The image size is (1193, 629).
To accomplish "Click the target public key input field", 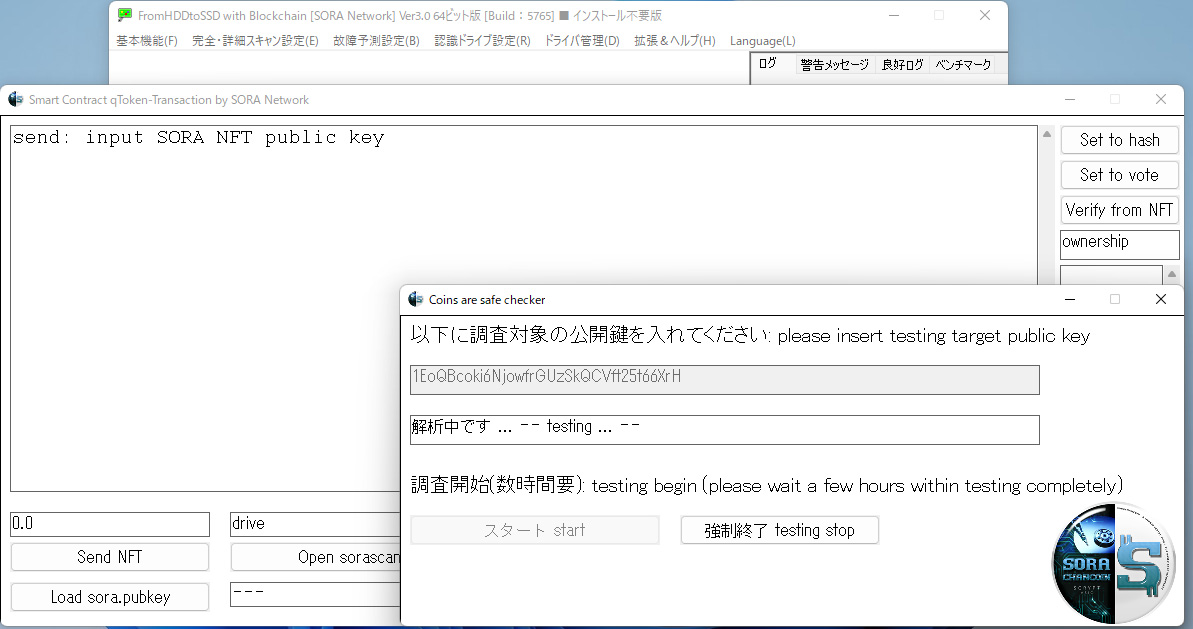I will 724,380.
